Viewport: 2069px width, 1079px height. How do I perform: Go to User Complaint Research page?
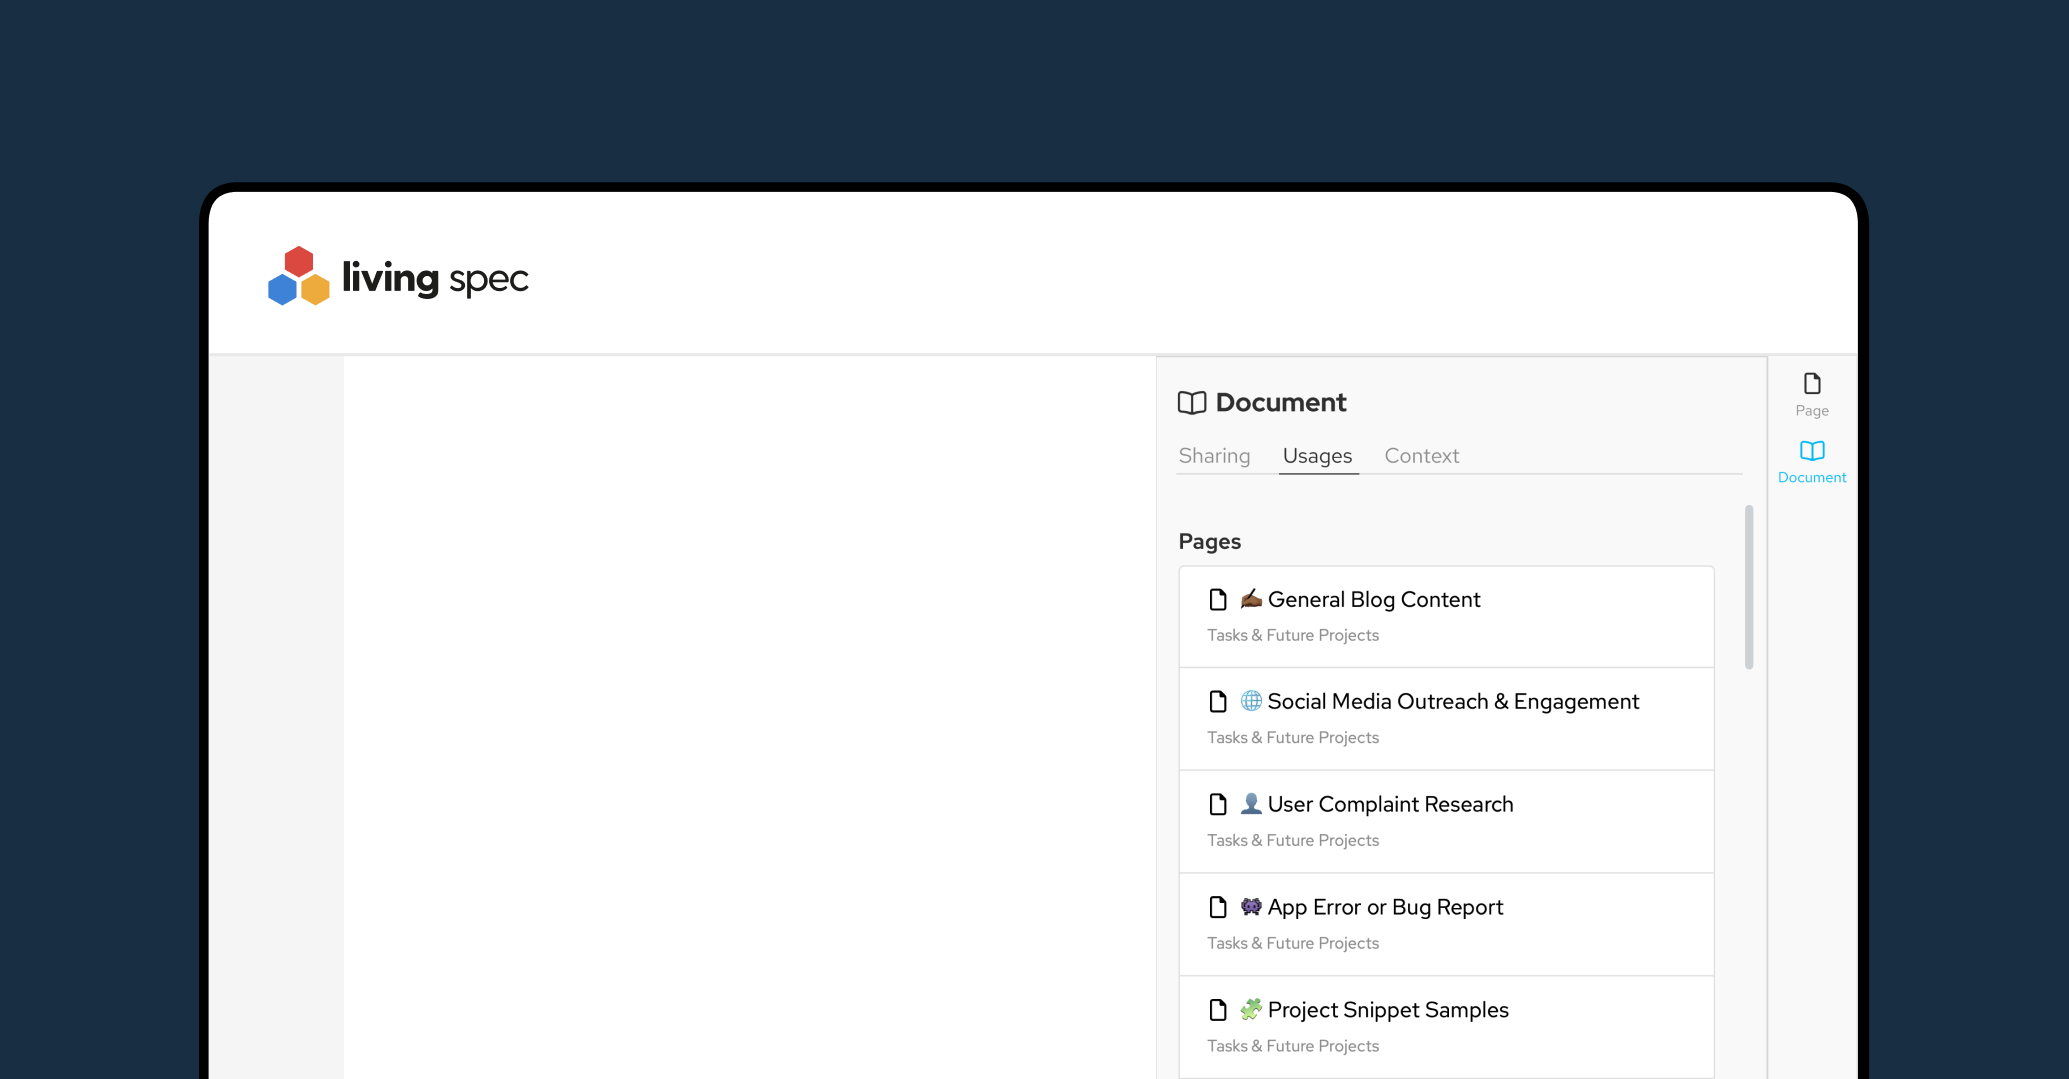[1390, 805]
